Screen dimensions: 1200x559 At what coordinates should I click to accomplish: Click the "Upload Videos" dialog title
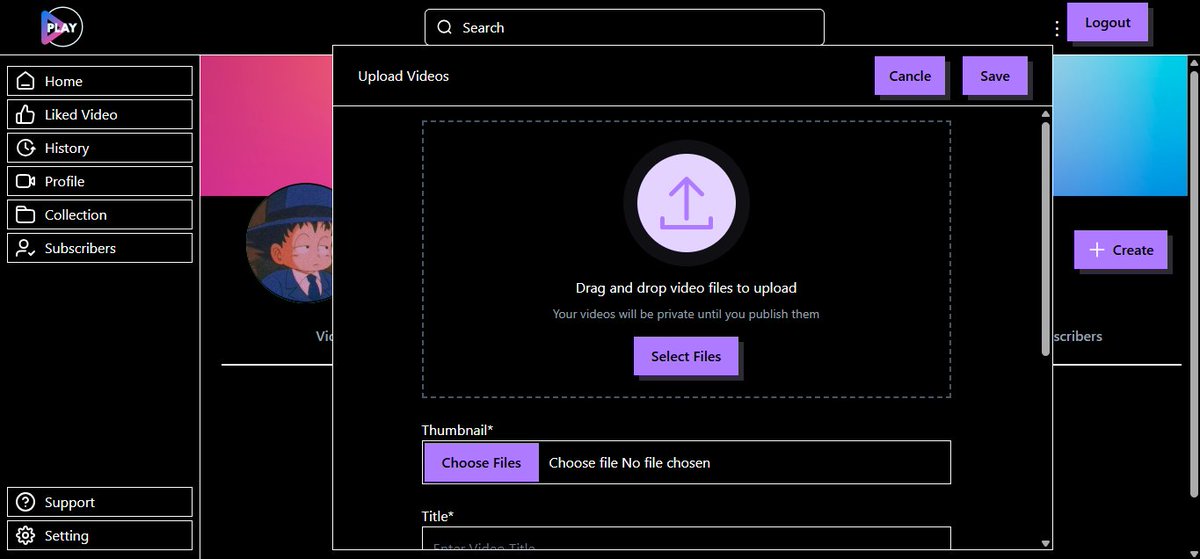403,76
